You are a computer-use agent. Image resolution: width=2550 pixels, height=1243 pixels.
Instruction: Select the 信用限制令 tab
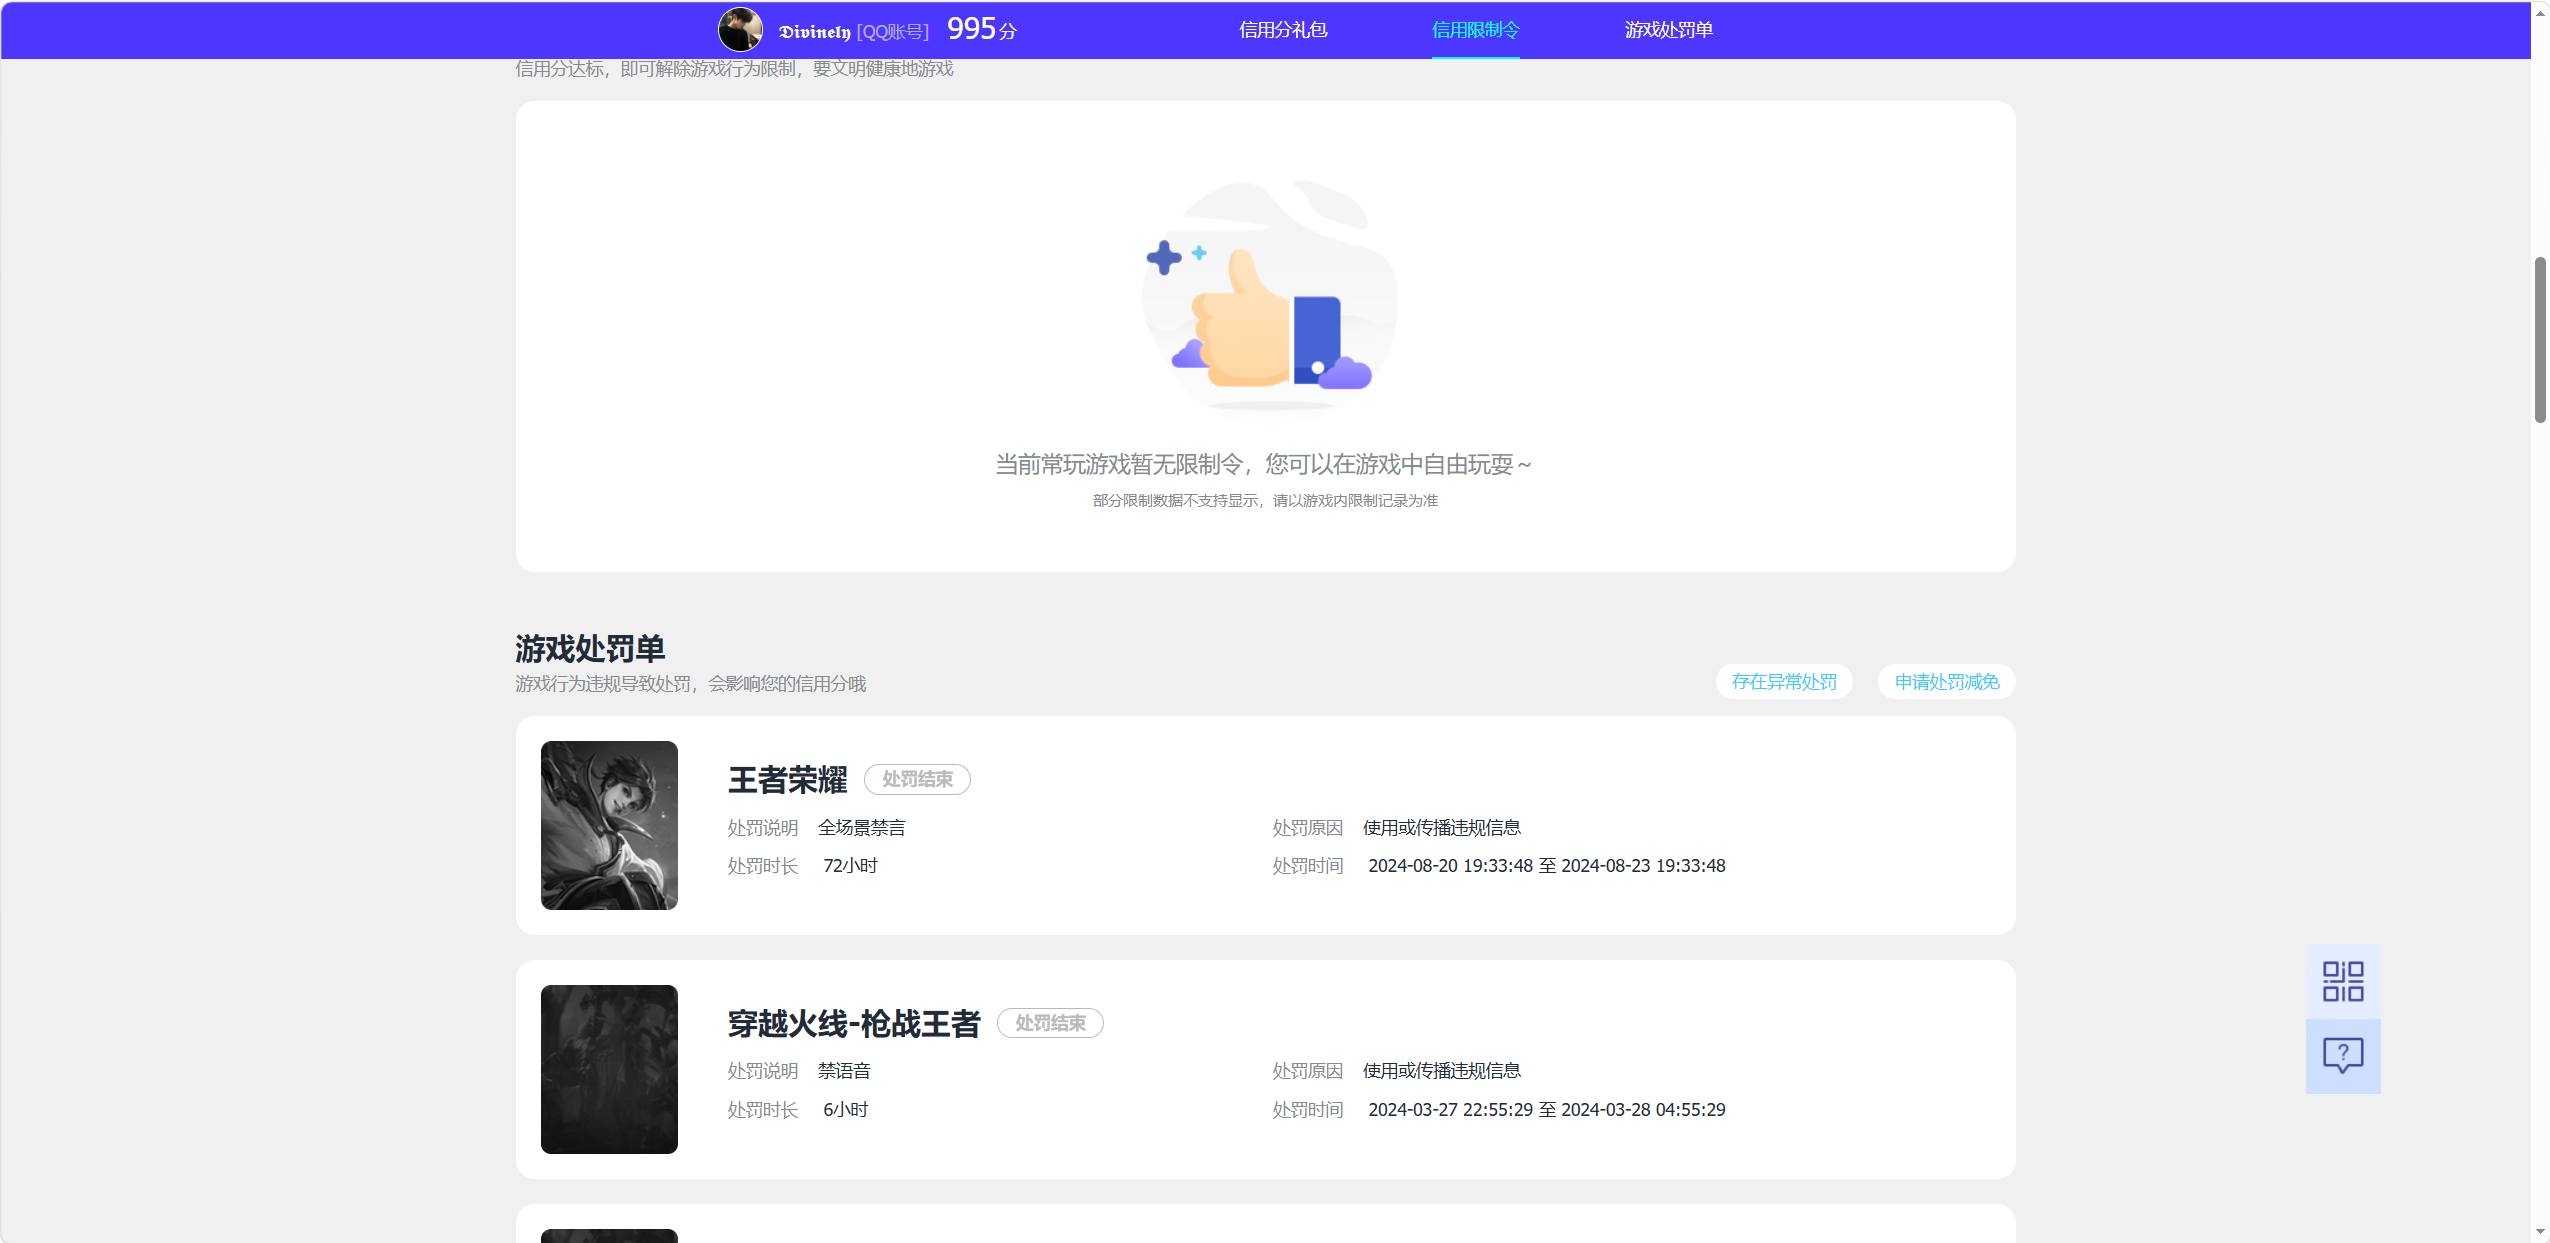[x=1475, y=30]
